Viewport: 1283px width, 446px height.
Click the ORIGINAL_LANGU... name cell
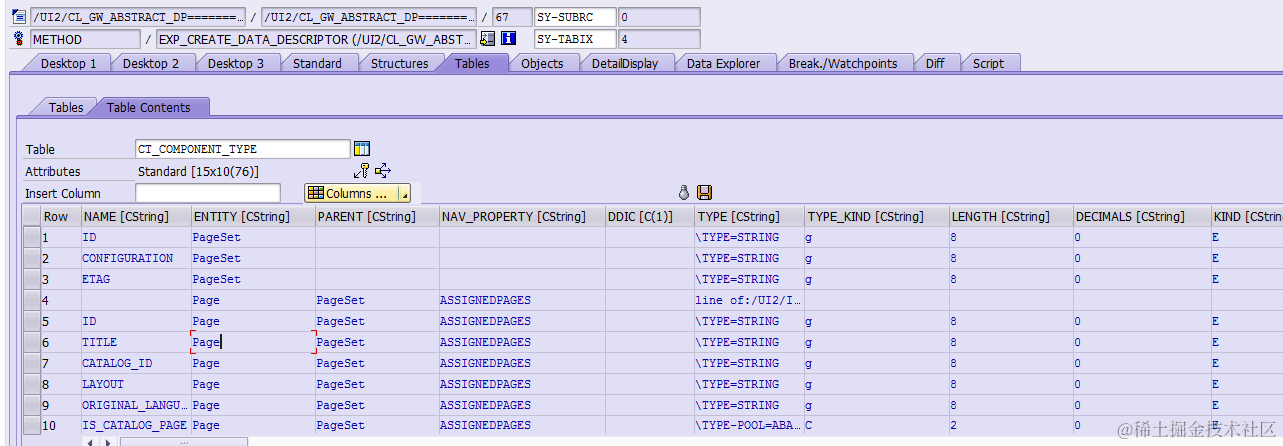click(x=134, y=405)
